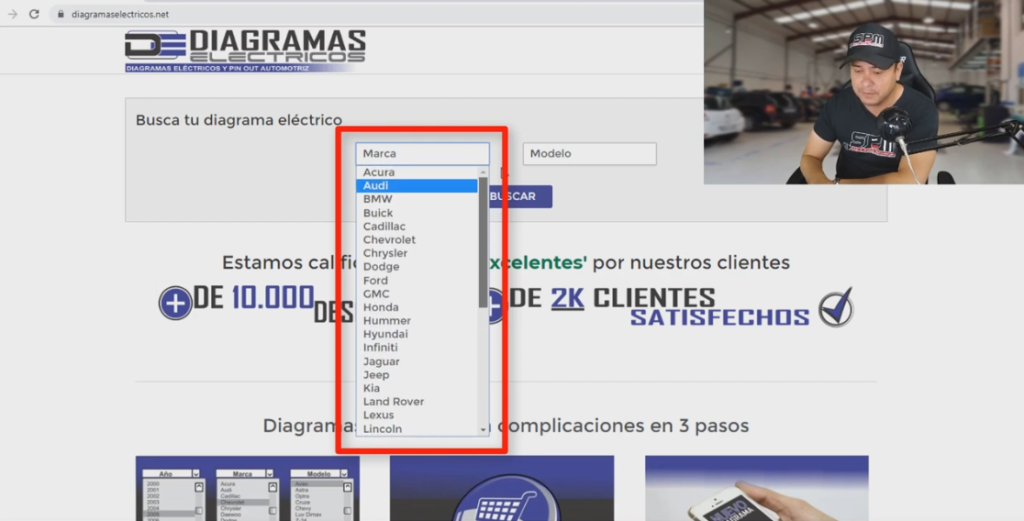The width and height of the screenshot is (1024, 521).
Task: Click the checkmark badge next to SATISFECHOS
Action: 836,307
